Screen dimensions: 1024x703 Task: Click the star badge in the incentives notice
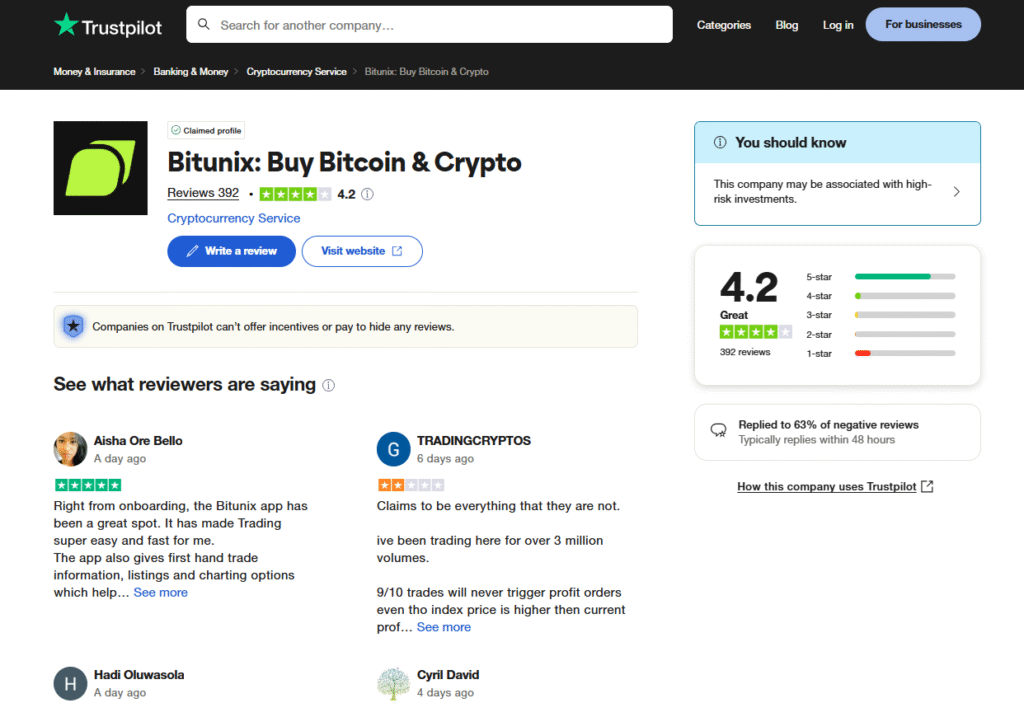(x=72, y=325)
